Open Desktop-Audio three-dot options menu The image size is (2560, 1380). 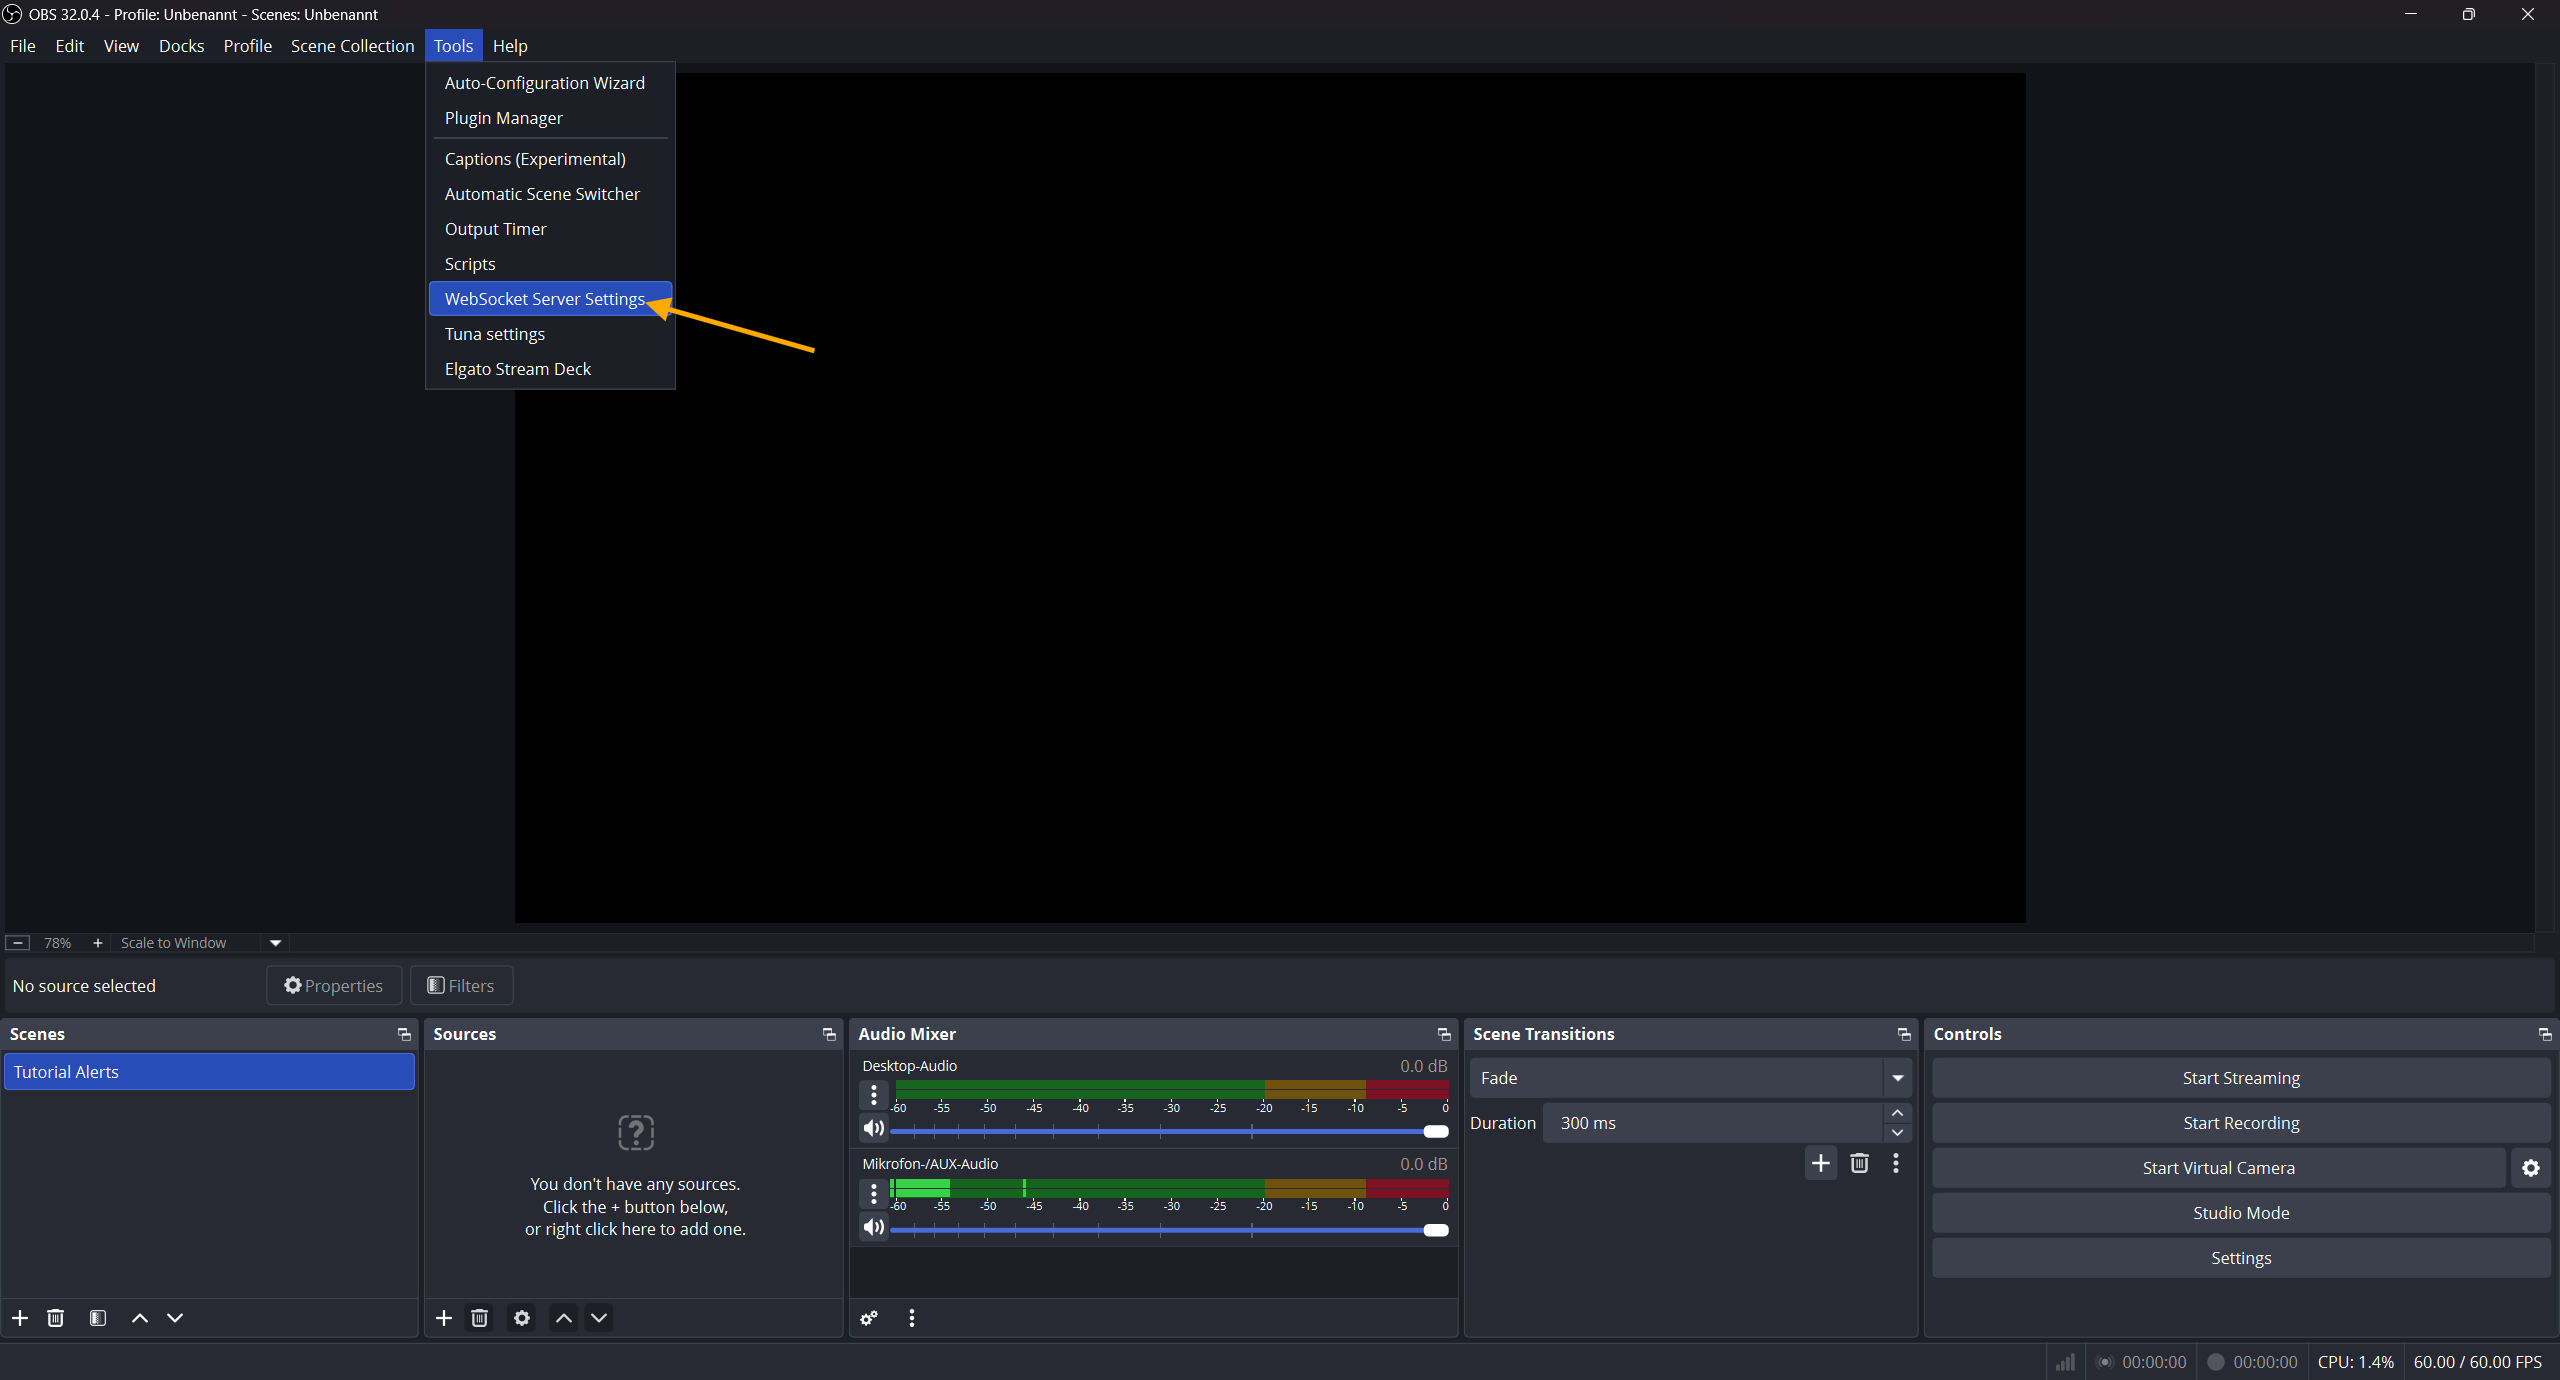pyautogui.click(x=874, y=1095)
